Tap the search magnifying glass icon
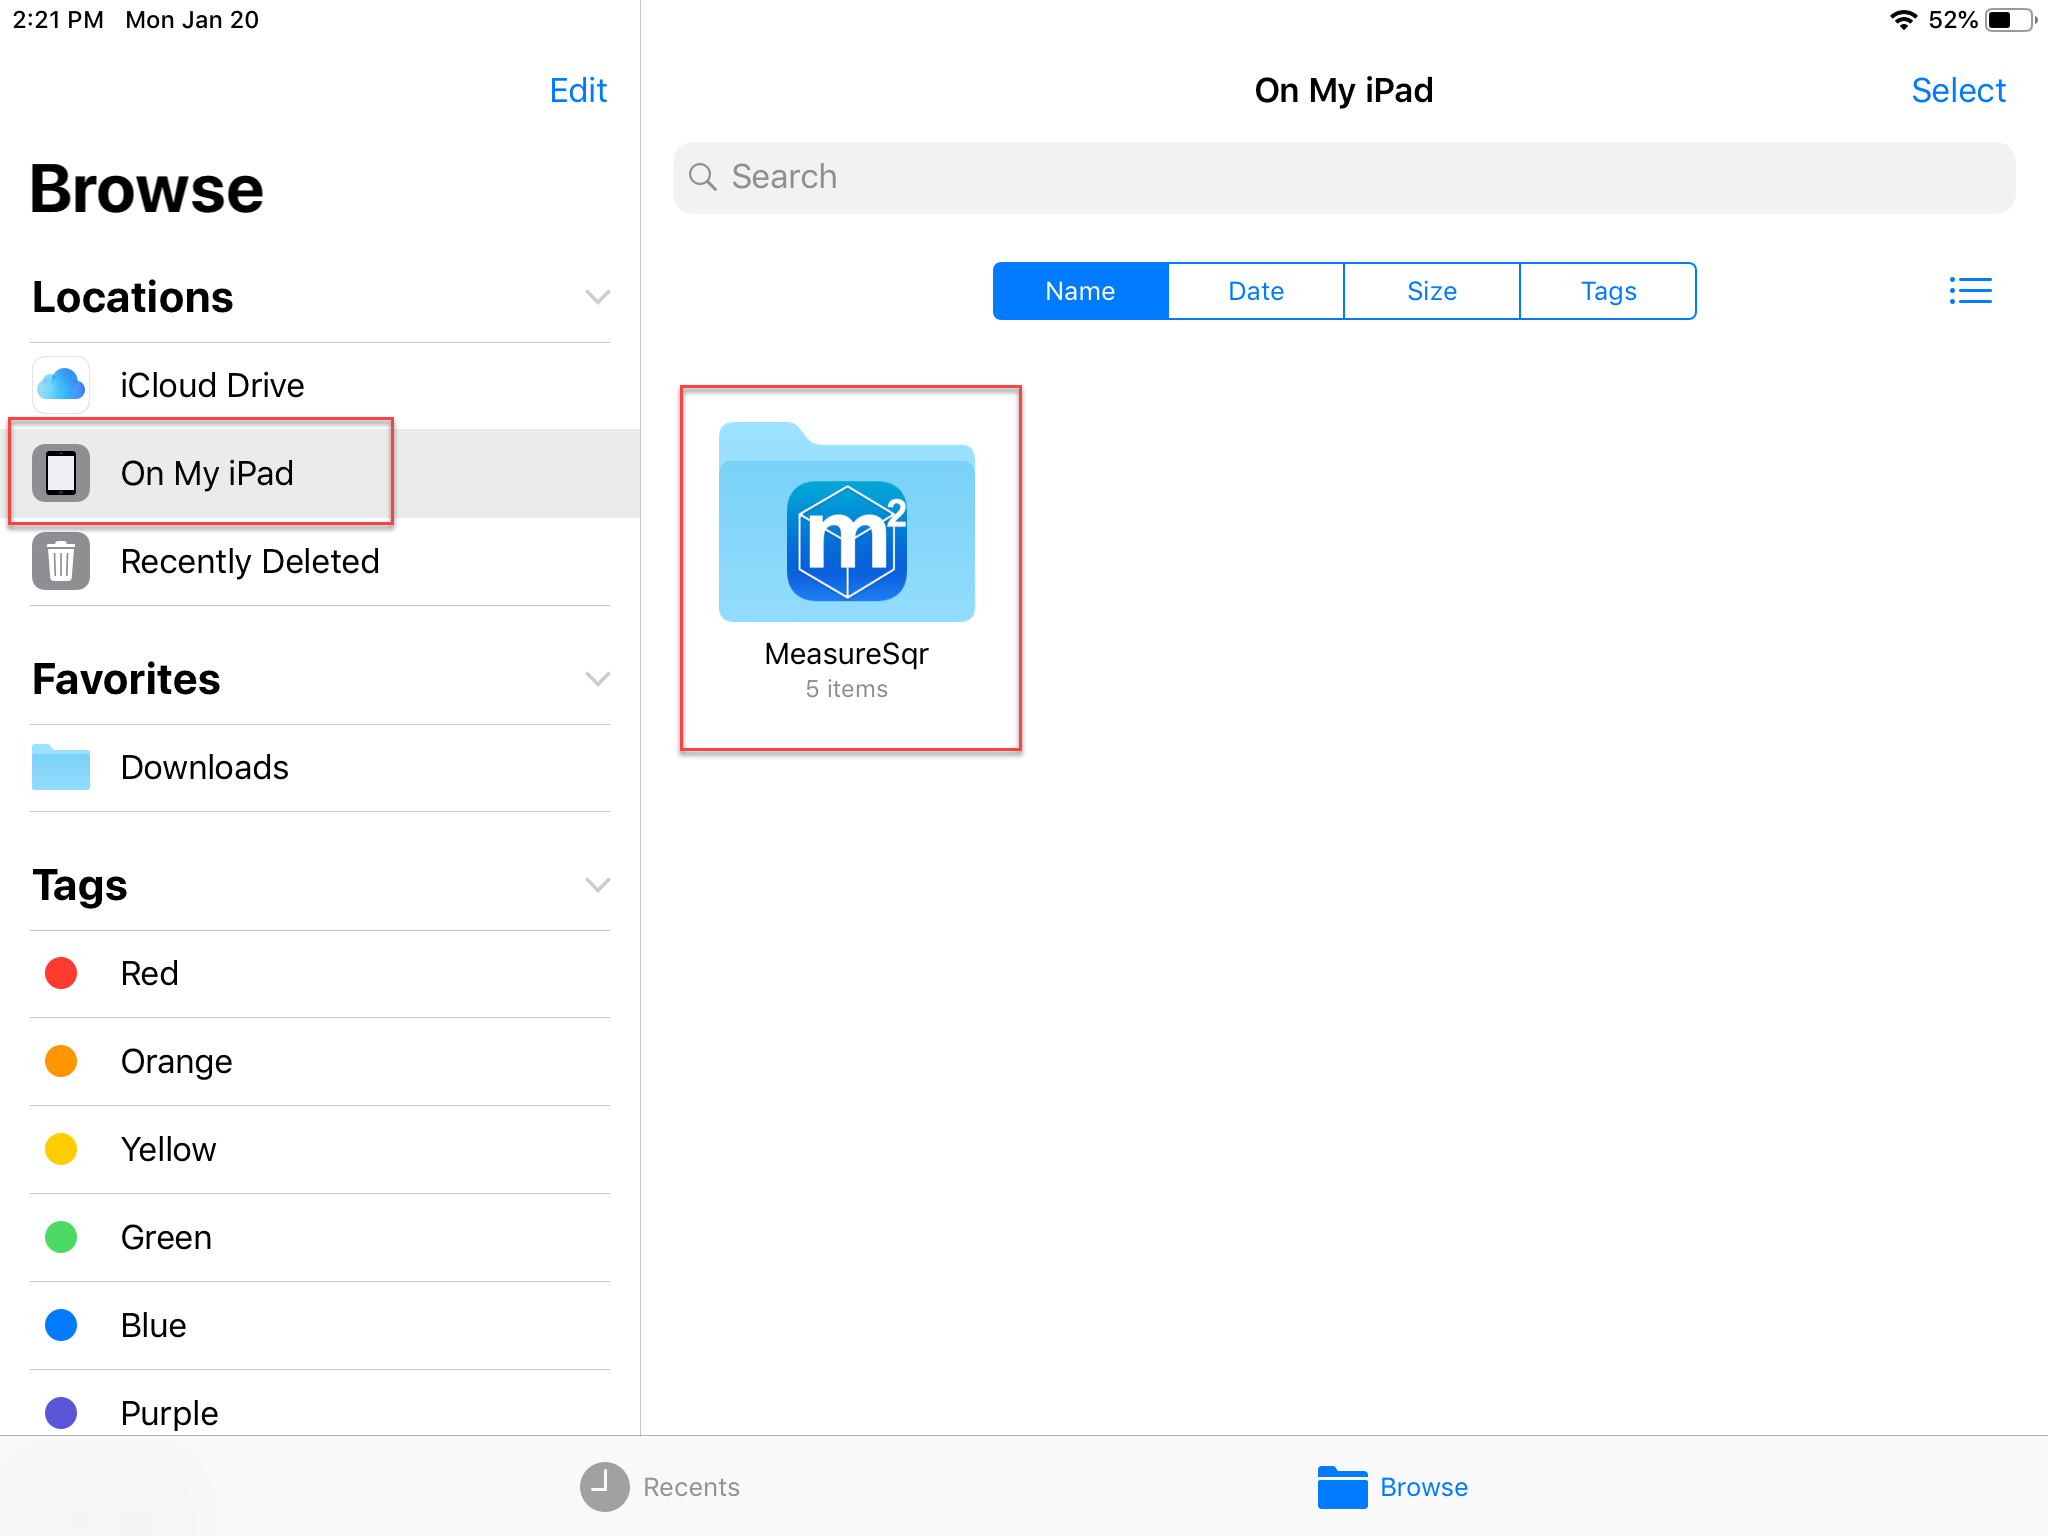Image resolution: width=2048 pixels, height=1536 pixels. click(703, 177)
